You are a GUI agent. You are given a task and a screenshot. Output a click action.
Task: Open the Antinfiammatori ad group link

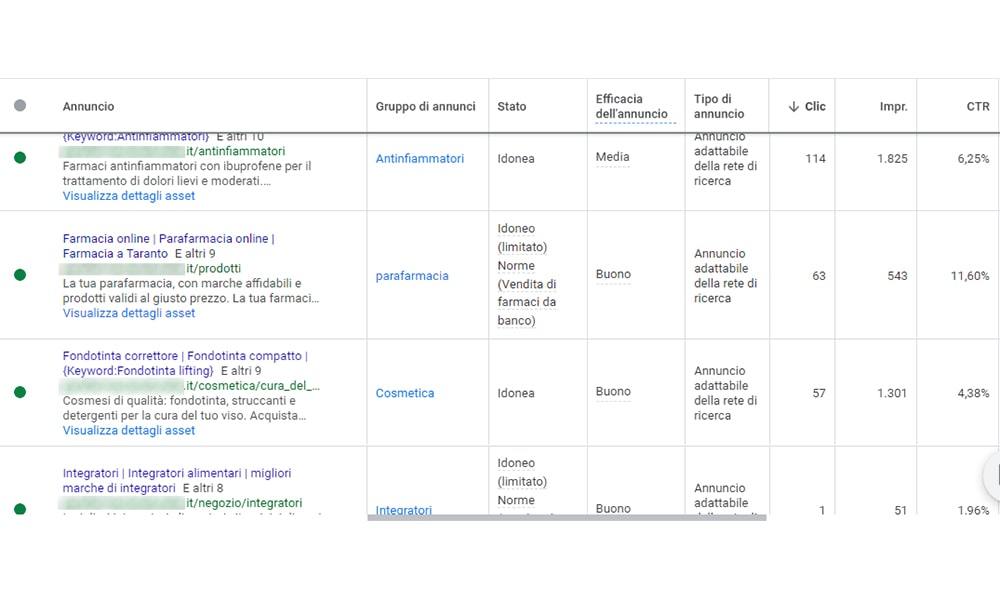(420, 159)
